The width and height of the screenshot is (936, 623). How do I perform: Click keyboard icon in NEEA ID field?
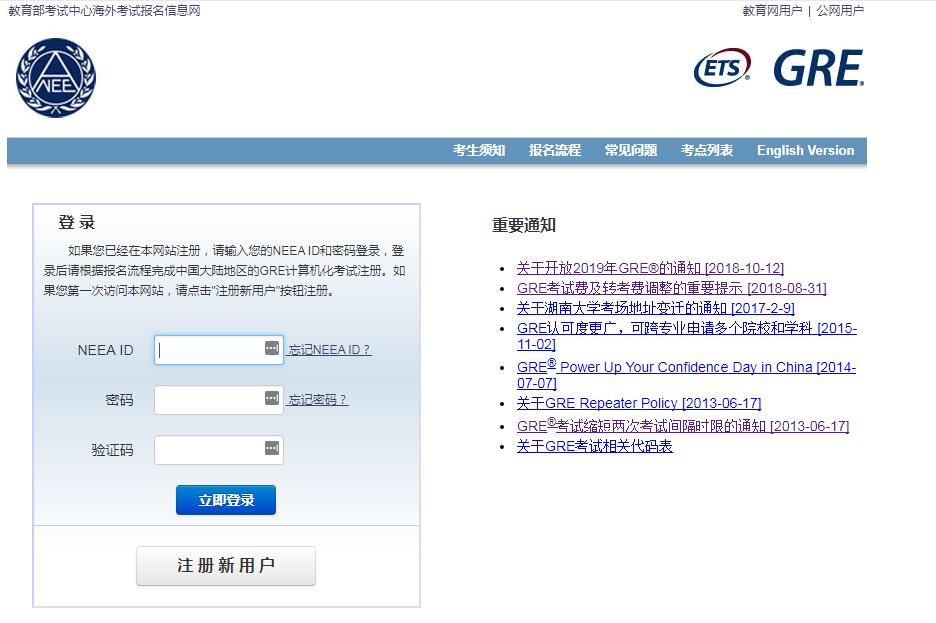tap(272, 349)
